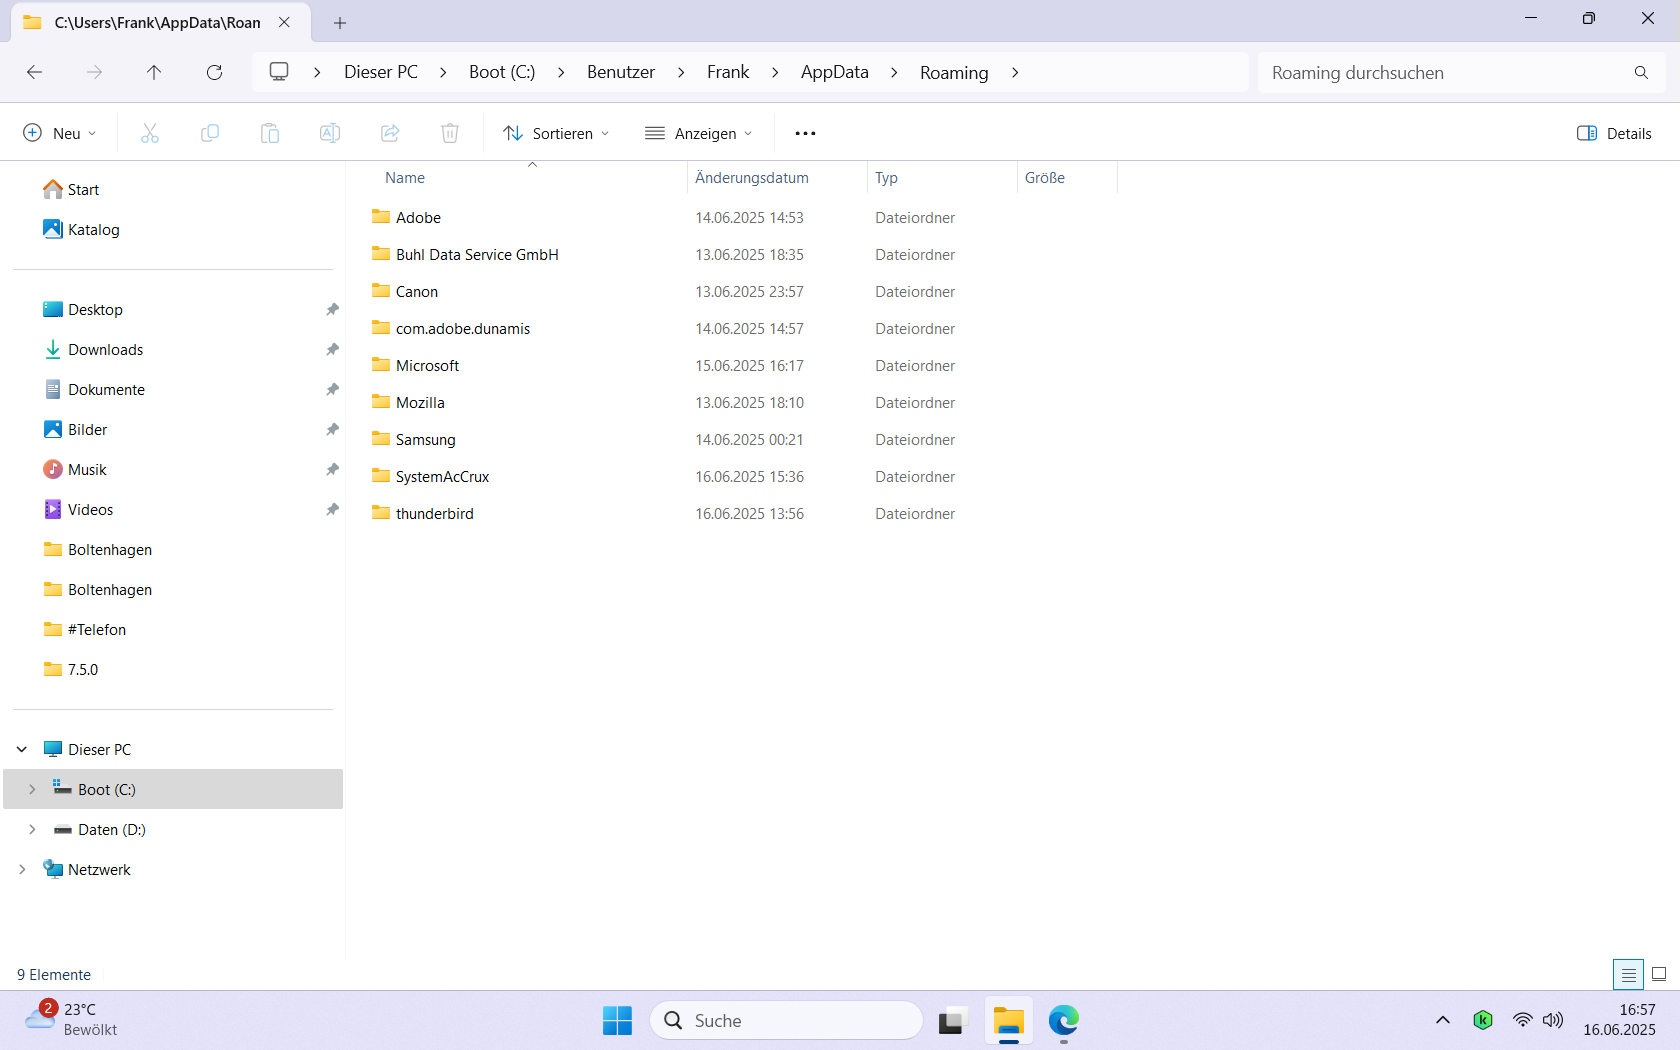Screen dimensions: 1680x1050
Task: Sort by Änderungsdatum column header
Action: click(752, 178)
